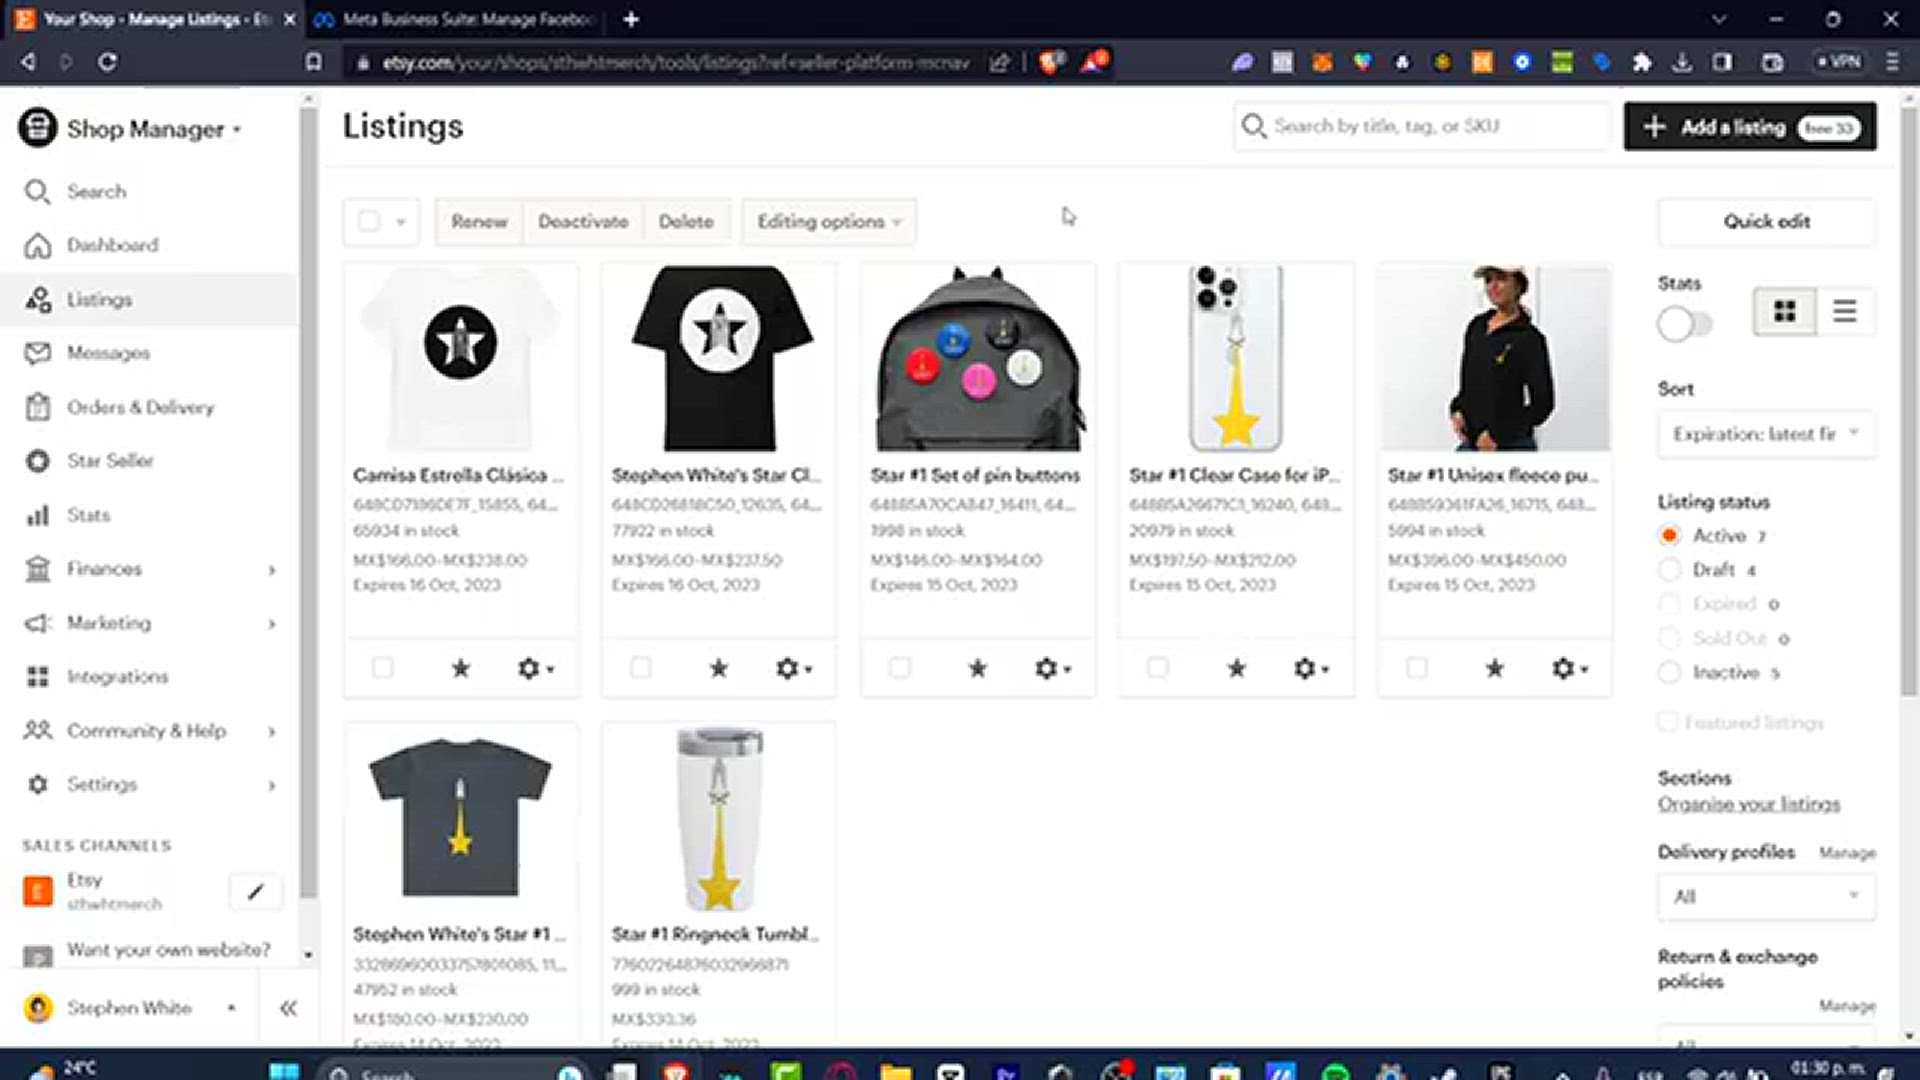Switch to the Meta Business Suite browser tab
This screenshot has width=1920, height=1080.
click(x=455, y=19)
